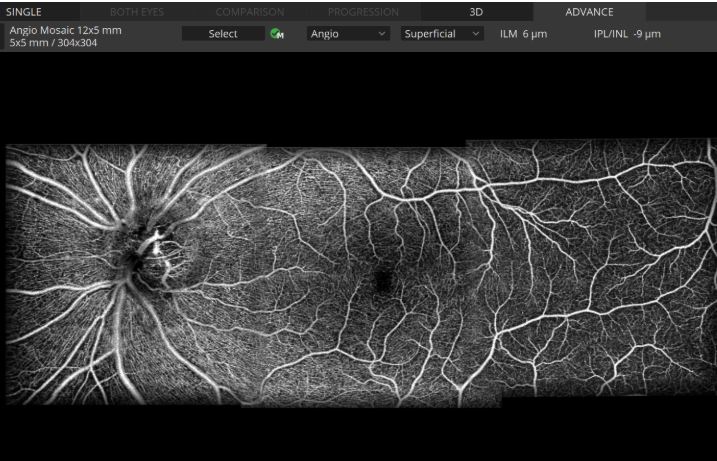Click the chevron arrow of the Superficial dropdown

(x=475, y=34)
